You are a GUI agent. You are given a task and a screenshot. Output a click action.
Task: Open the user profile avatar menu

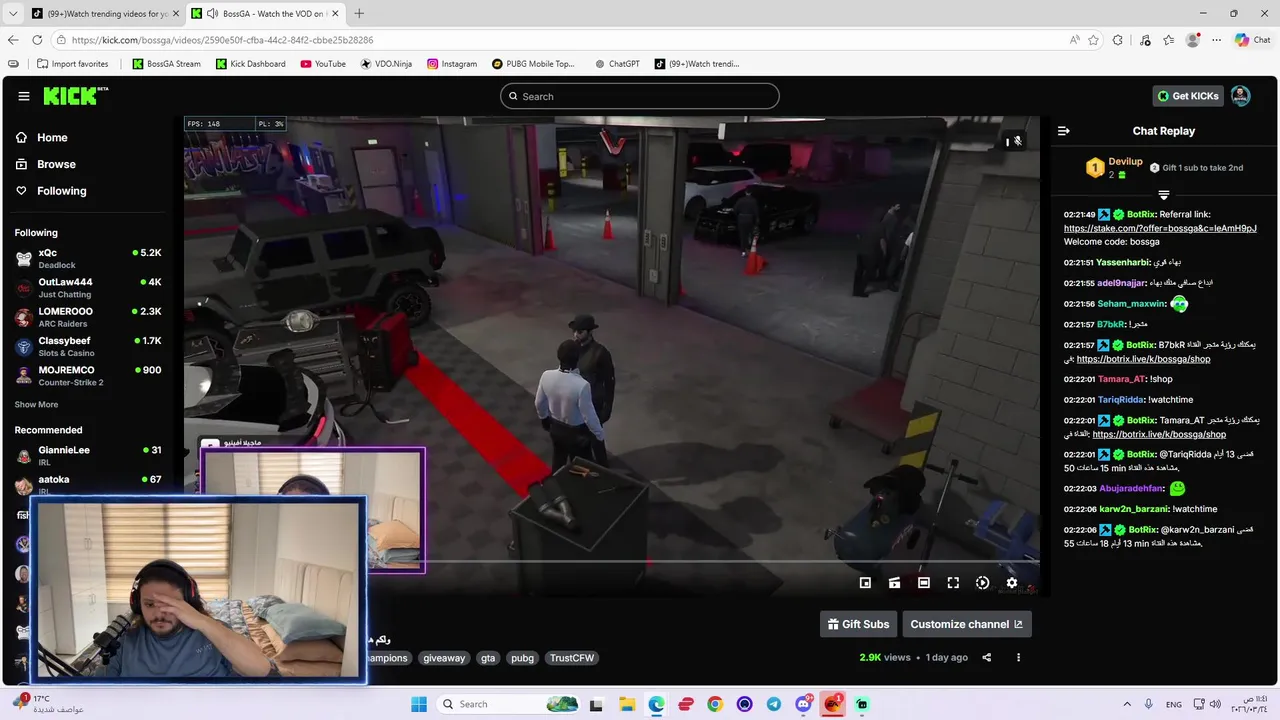click(x=1240, y=96)
